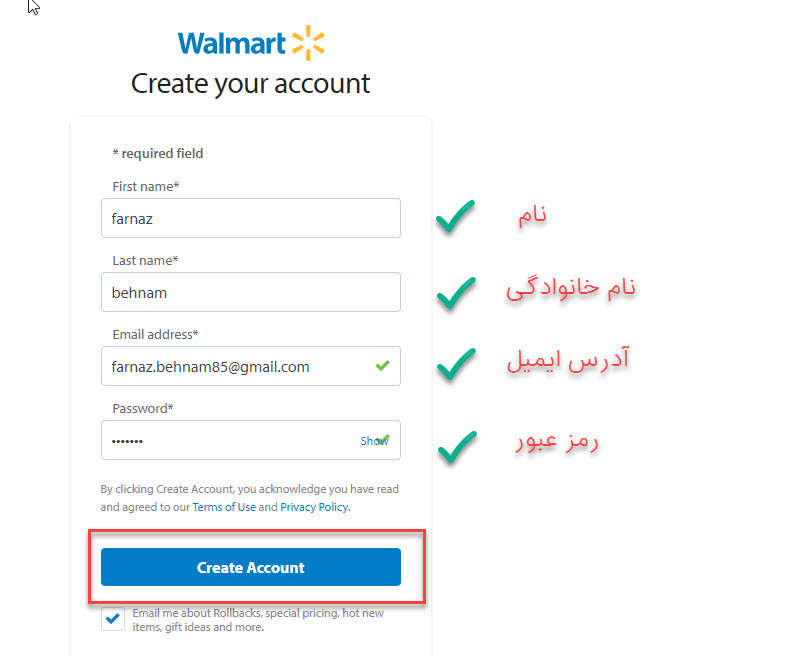Click the red Persian email address label
This screenshot has height=655, width=805.
[568, 359]
